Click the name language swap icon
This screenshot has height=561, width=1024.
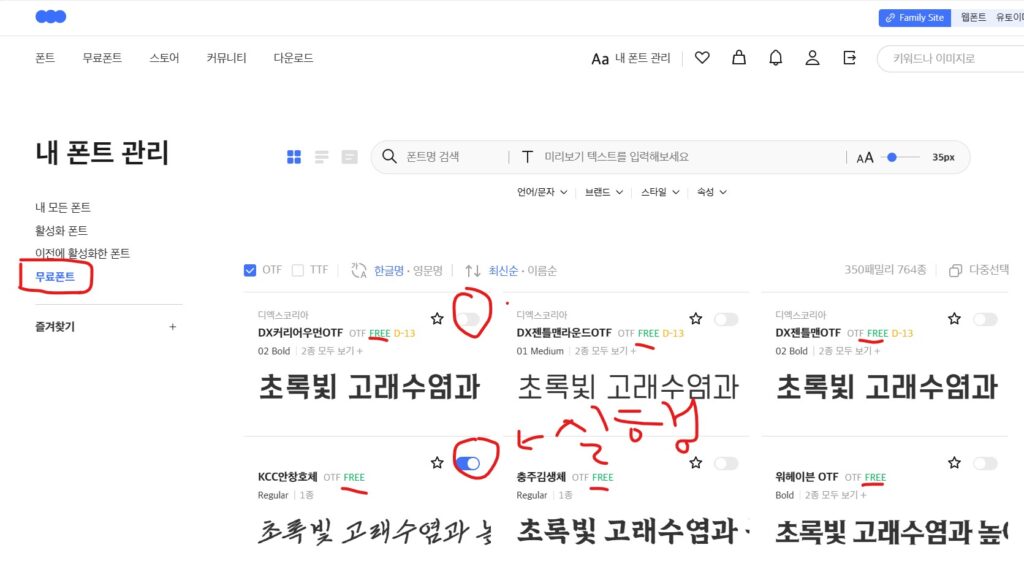[359, 270]
